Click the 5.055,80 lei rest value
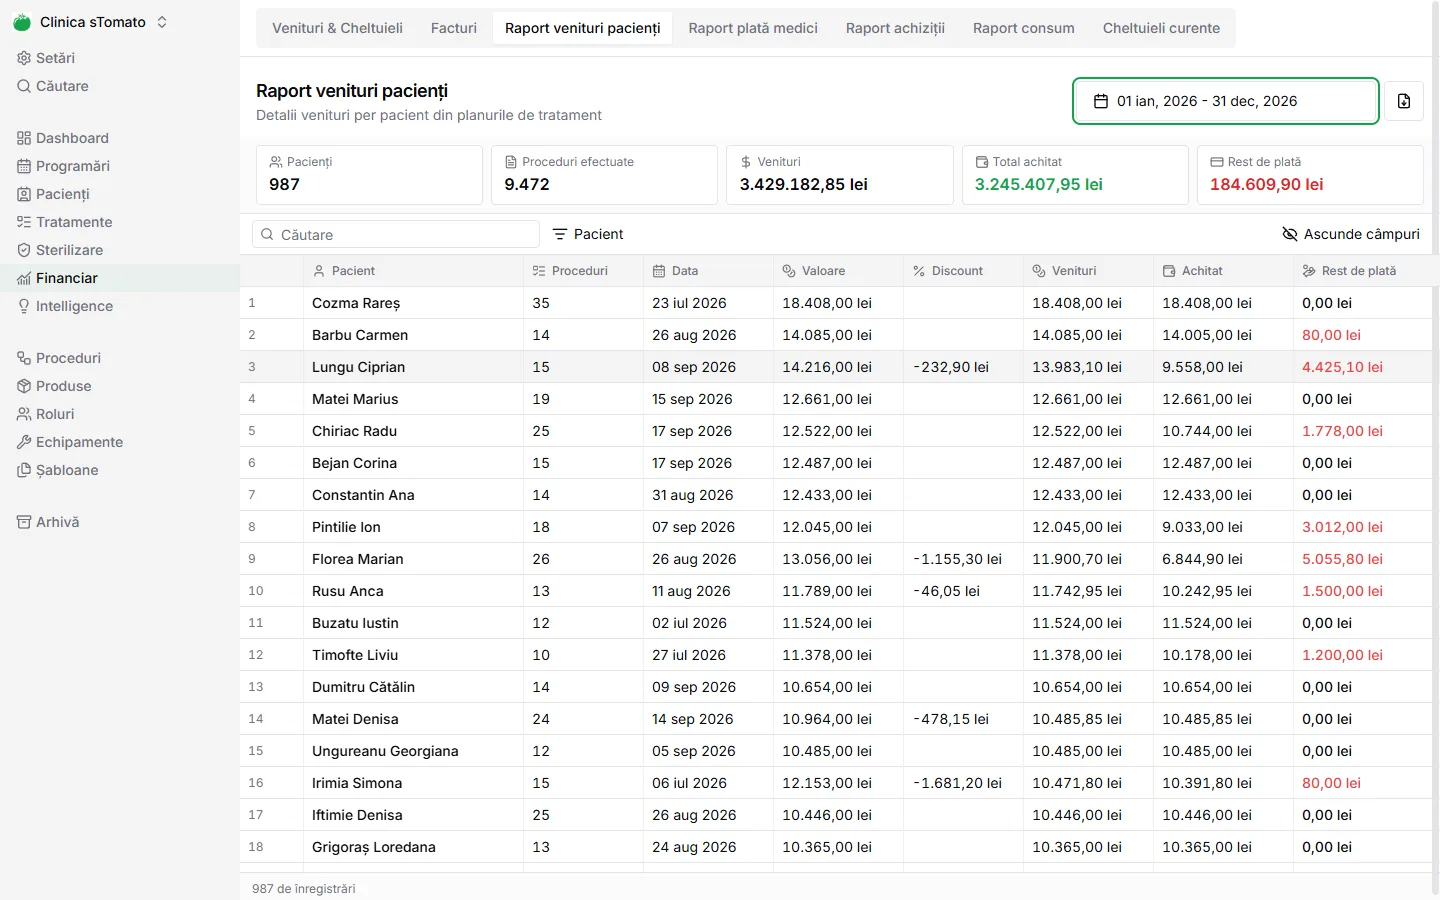 pos(1342,559)
